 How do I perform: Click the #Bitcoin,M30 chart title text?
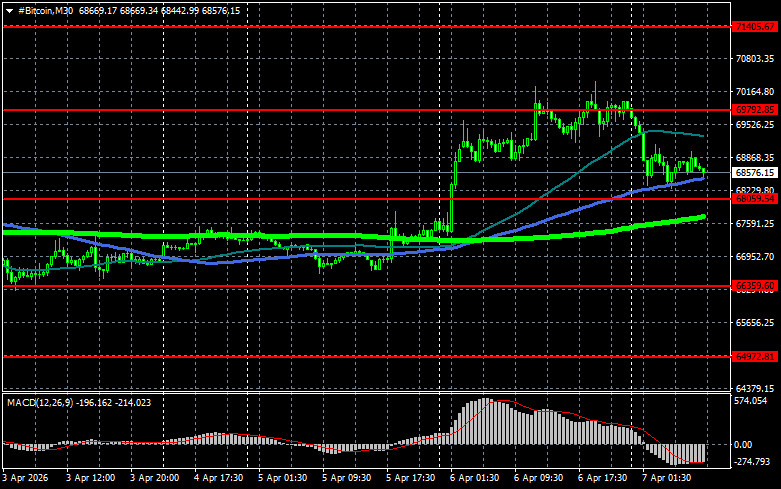[46, 10]
